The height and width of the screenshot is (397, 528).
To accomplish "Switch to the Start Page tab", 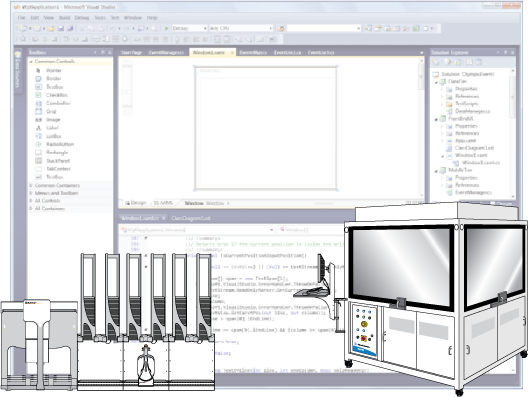I will click(x=131, y=53).
